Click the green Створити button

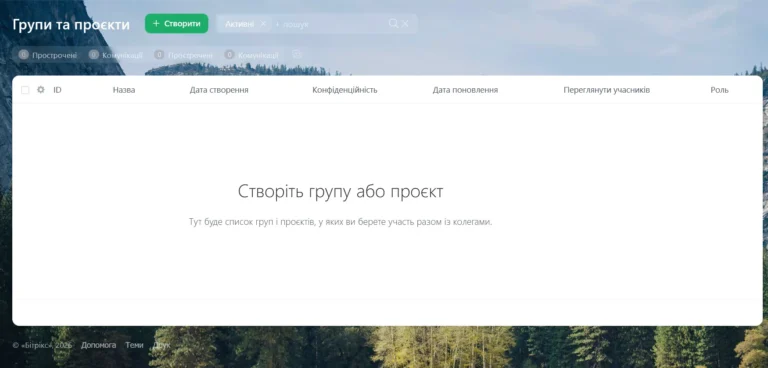(176, 24)
